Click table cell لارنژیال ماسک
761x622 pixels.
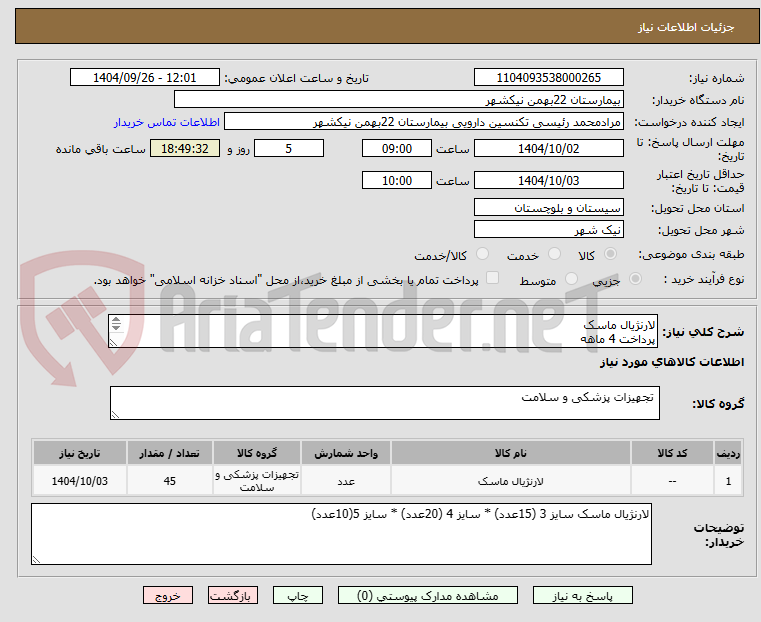click(x=511, y=481)
